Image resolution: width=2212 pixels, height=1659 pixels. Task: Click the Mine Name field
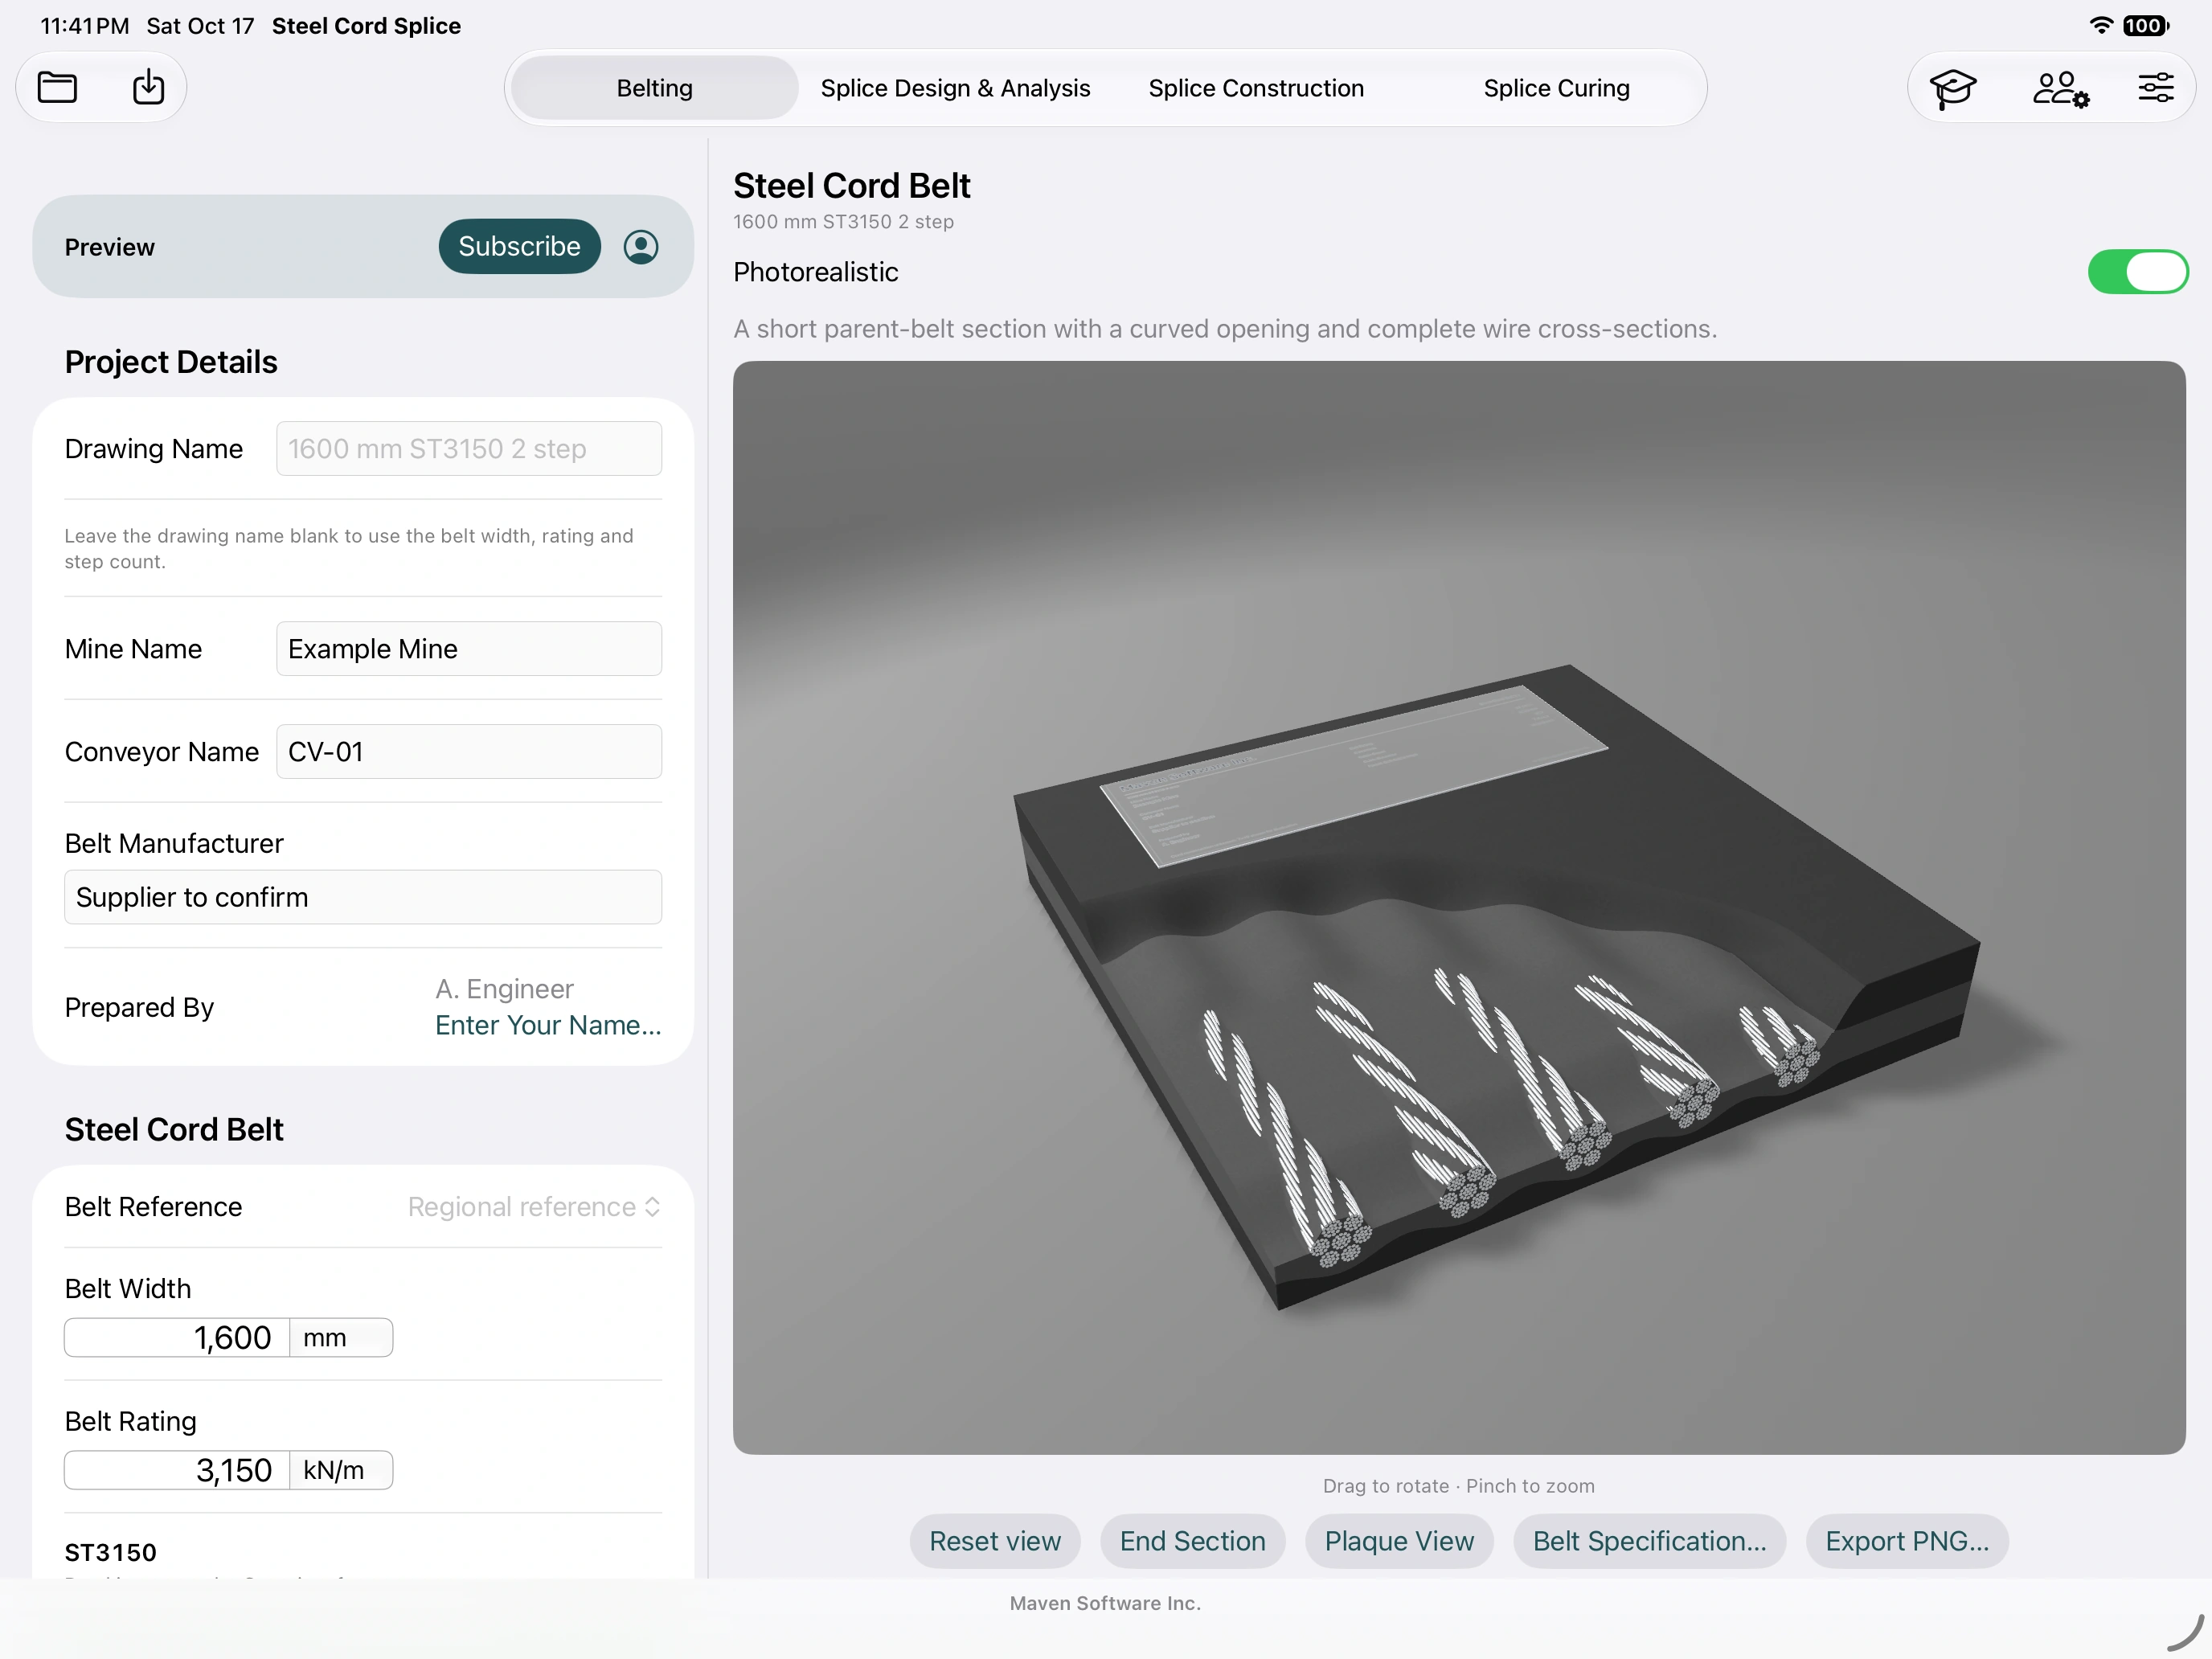click(x=469, y=649)
